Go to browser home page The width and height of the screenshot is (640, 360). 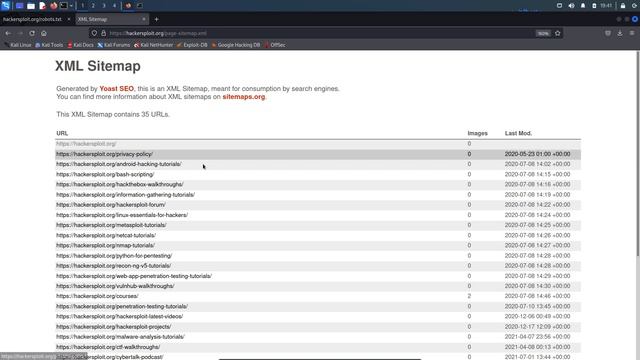pyautogui.click(x=44, y=33)
